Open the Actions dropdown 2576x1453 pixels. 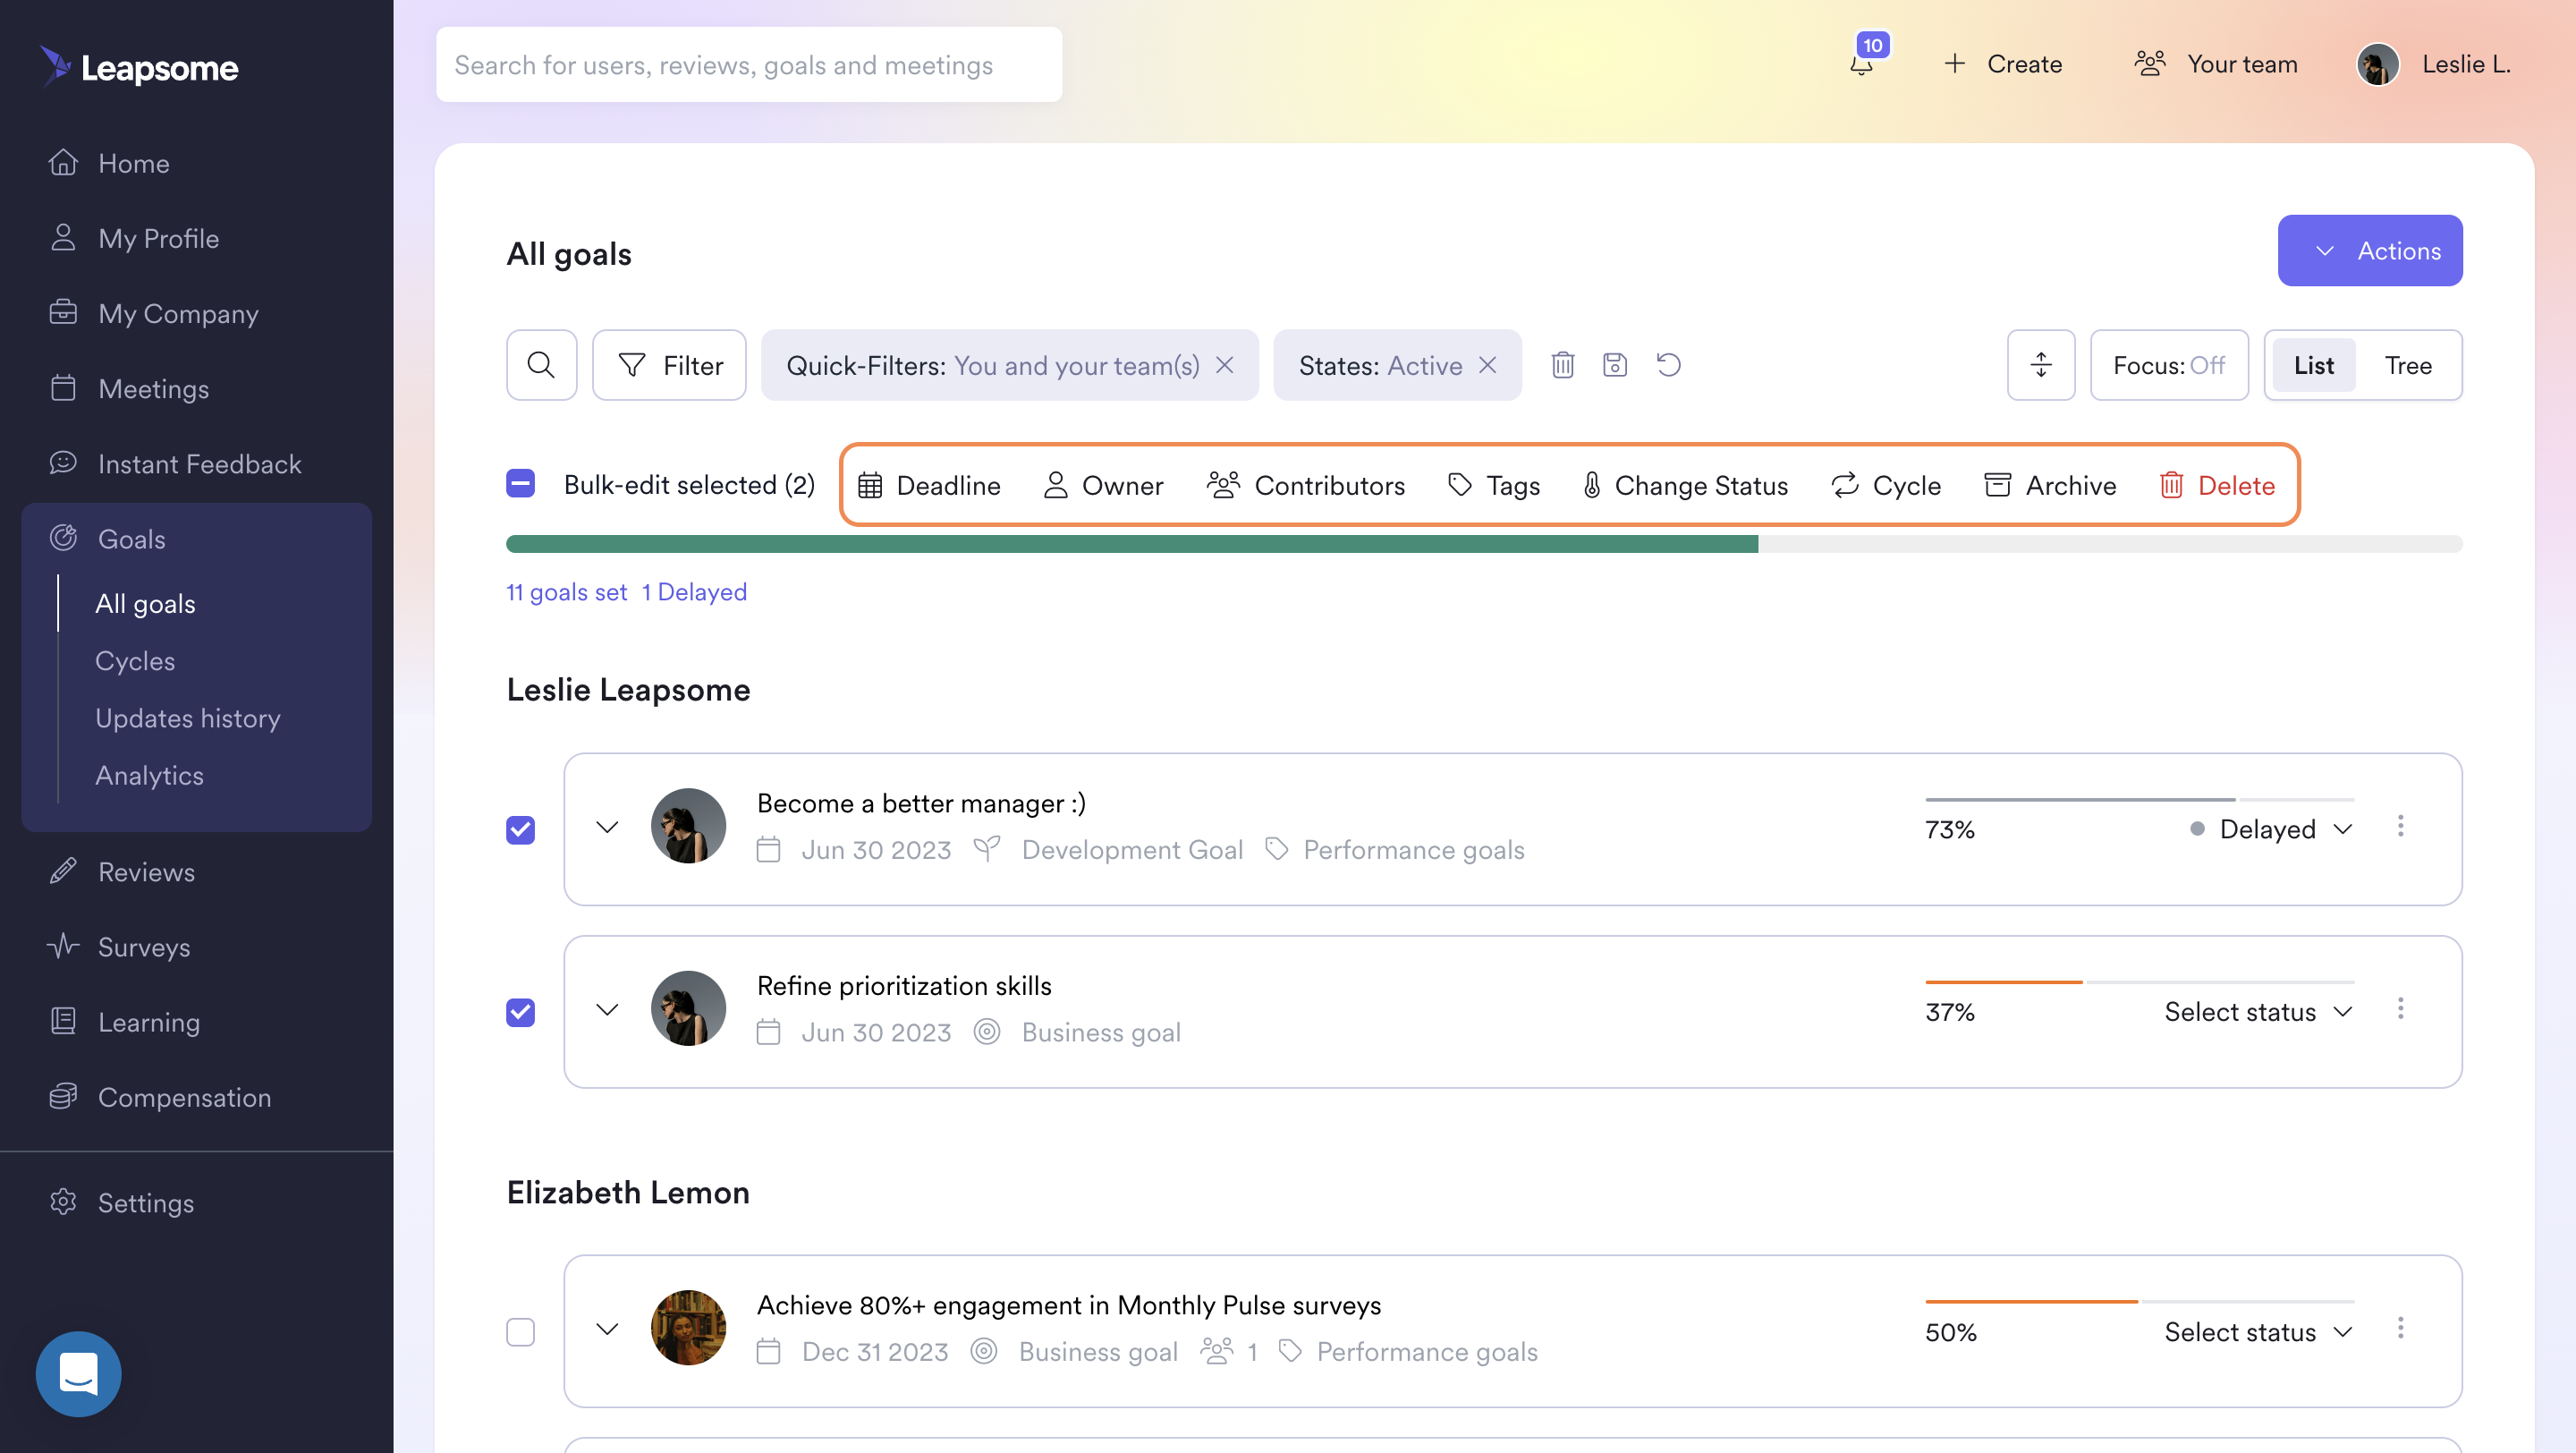tap(2370, 250)
